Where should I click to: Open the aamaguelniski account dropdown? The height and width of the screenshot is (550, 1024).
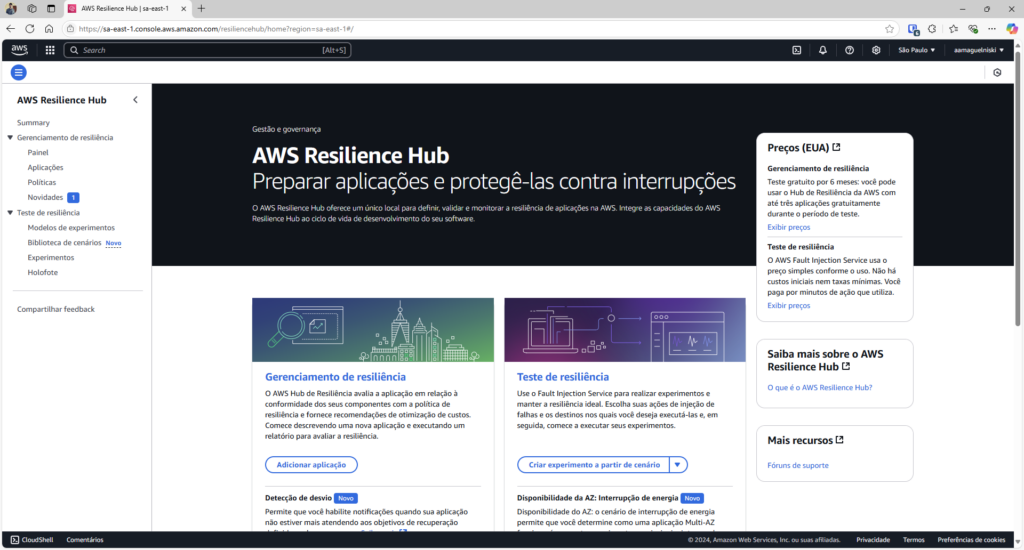pos(978,50)
